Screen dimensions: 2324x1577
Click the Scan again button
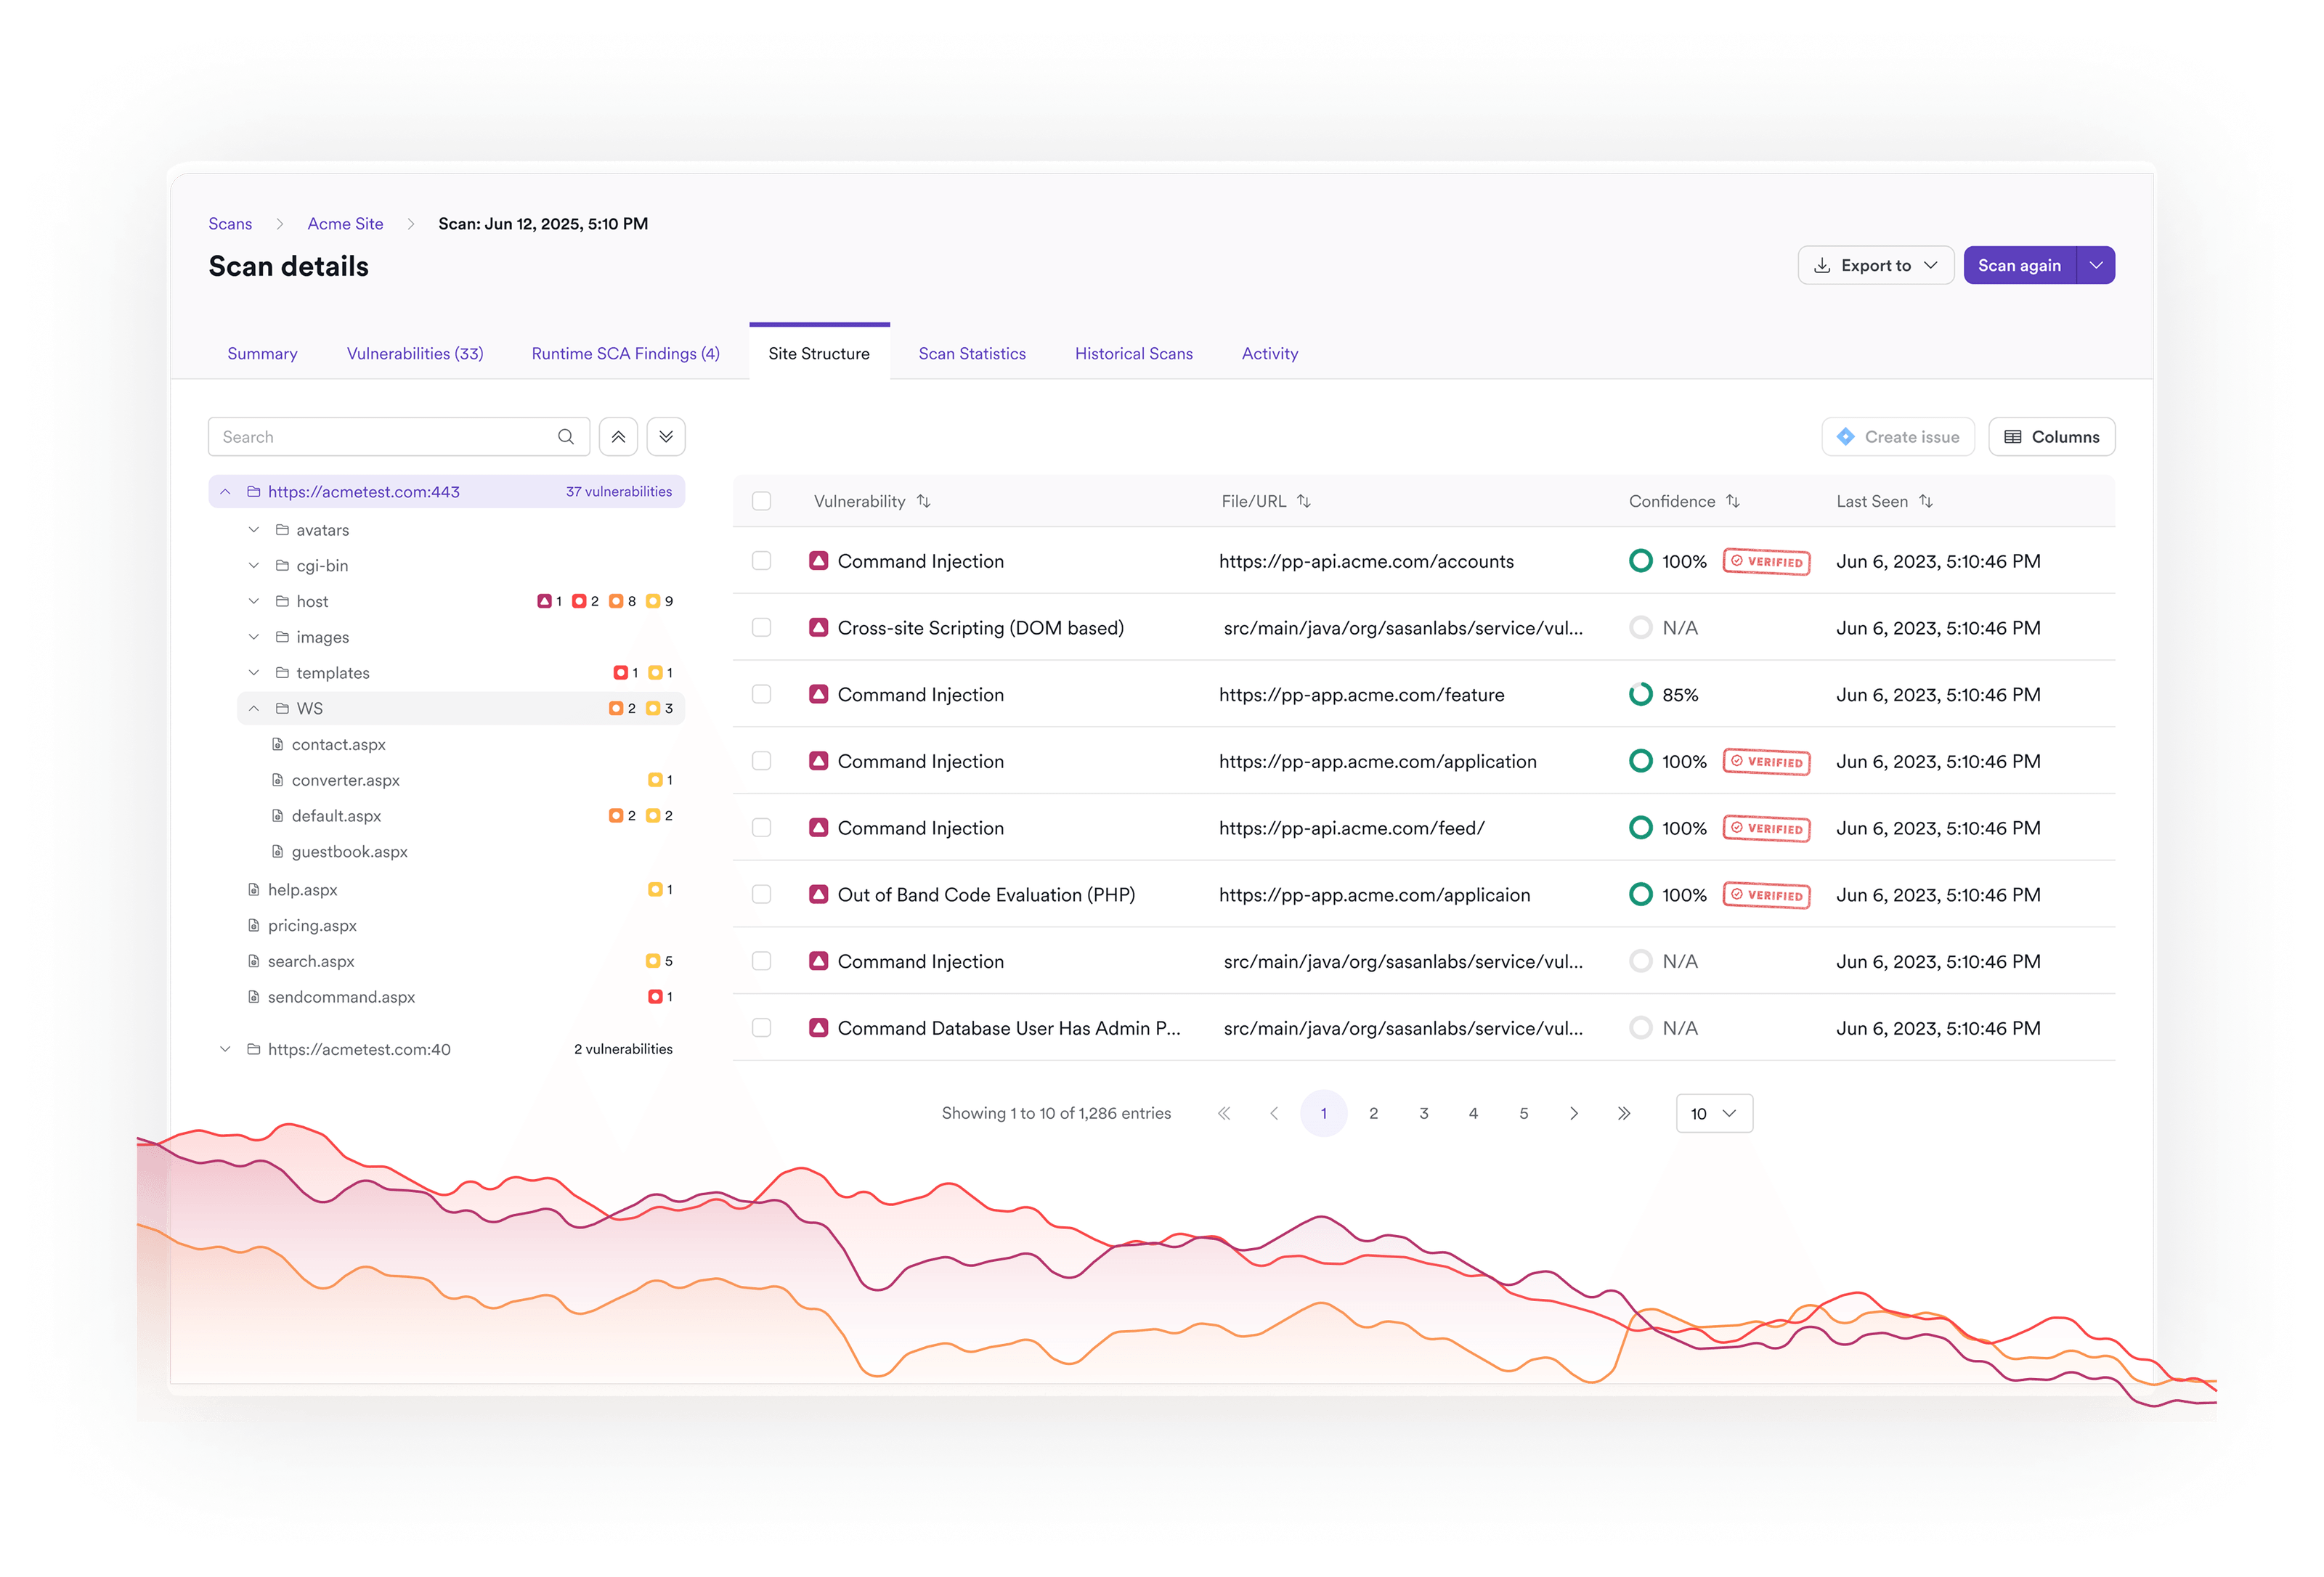(x=2019, y=266)
